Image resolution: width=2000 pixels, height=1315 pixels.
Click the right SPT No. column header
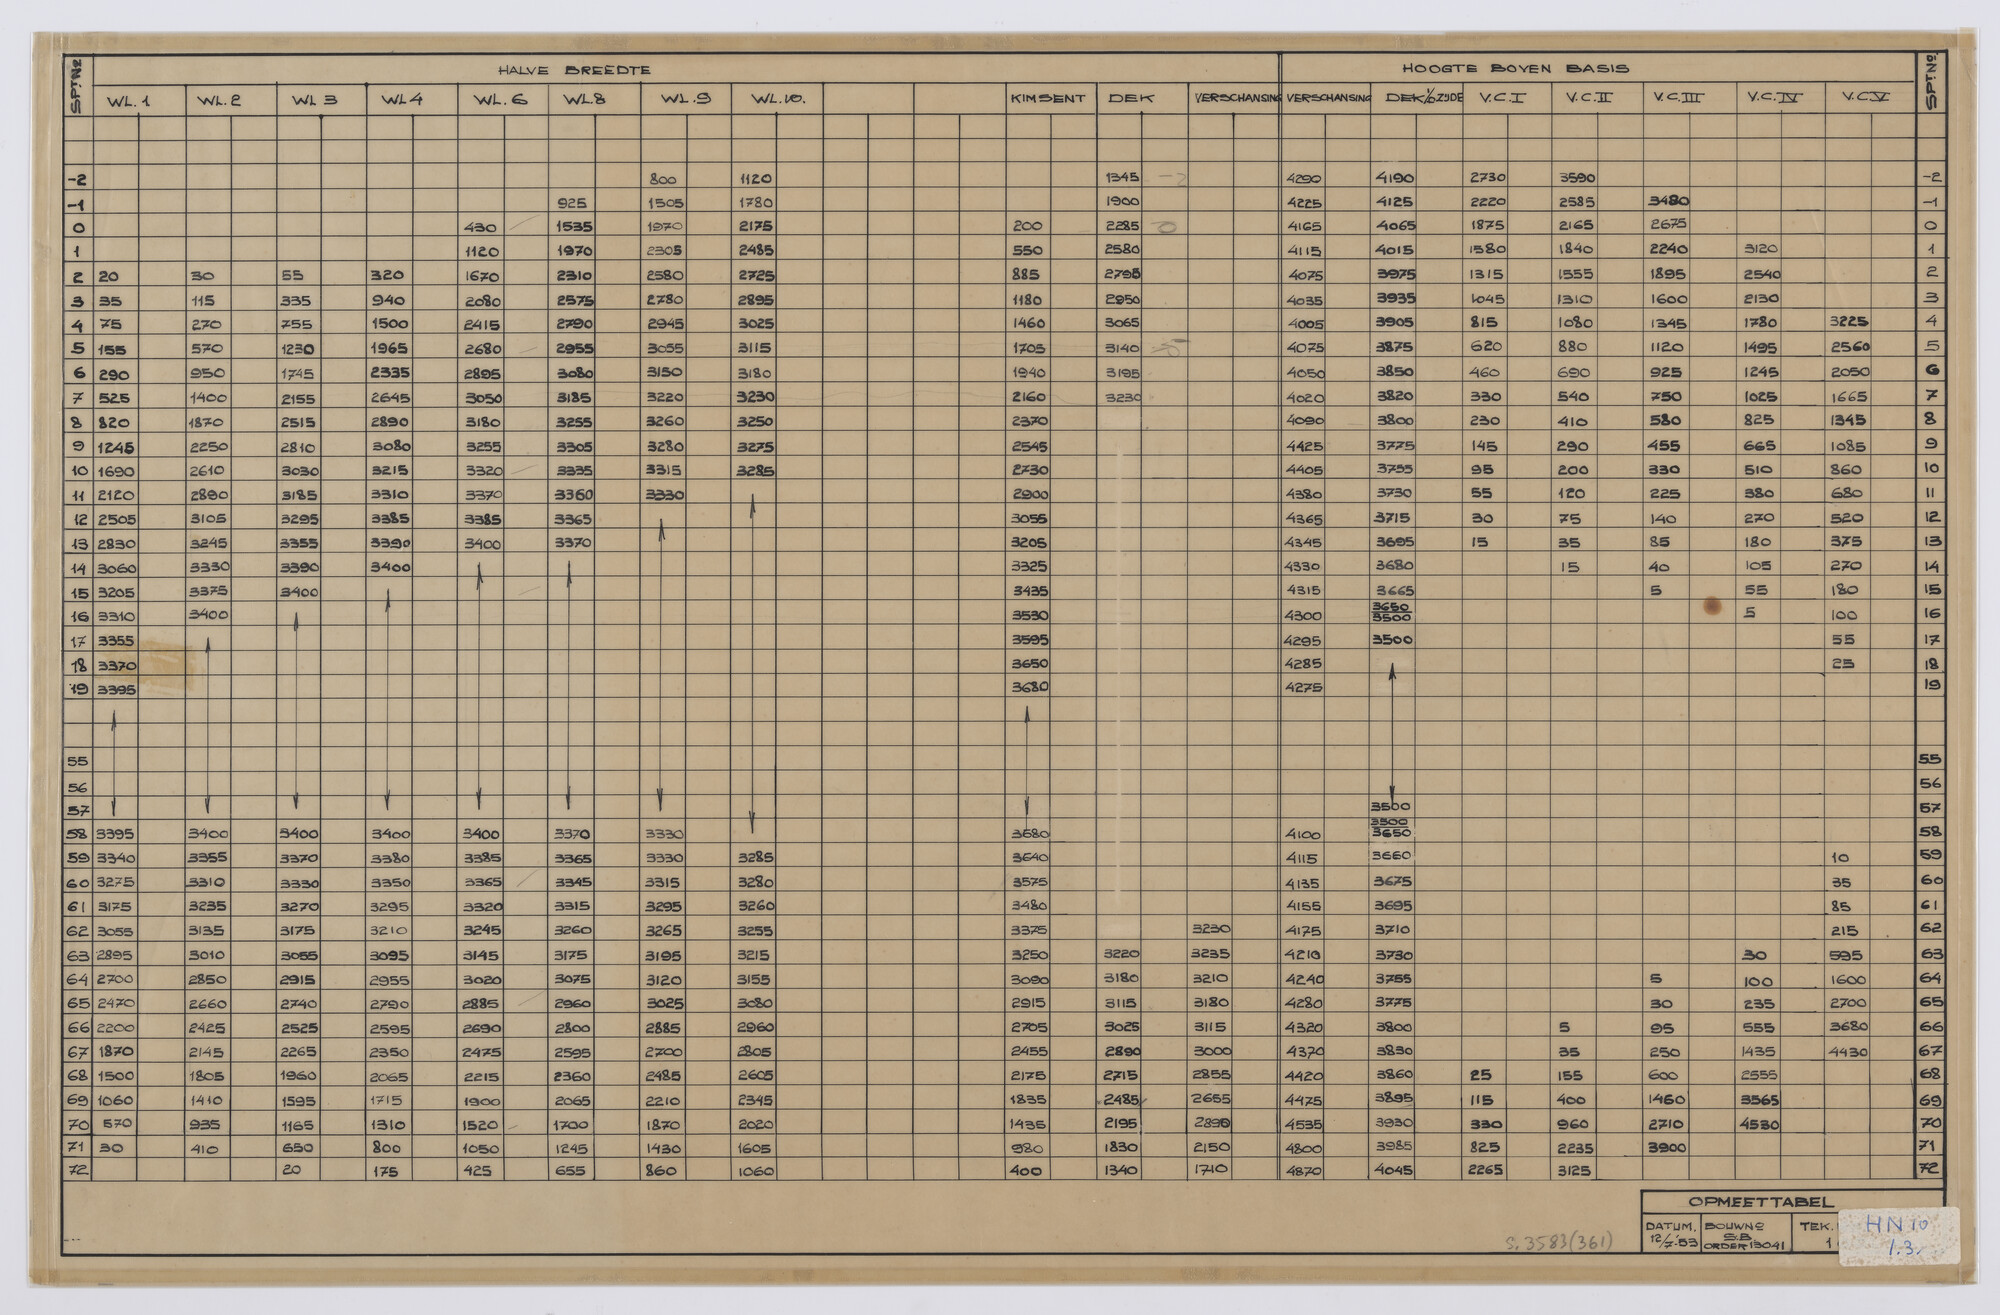point(1931,82)
